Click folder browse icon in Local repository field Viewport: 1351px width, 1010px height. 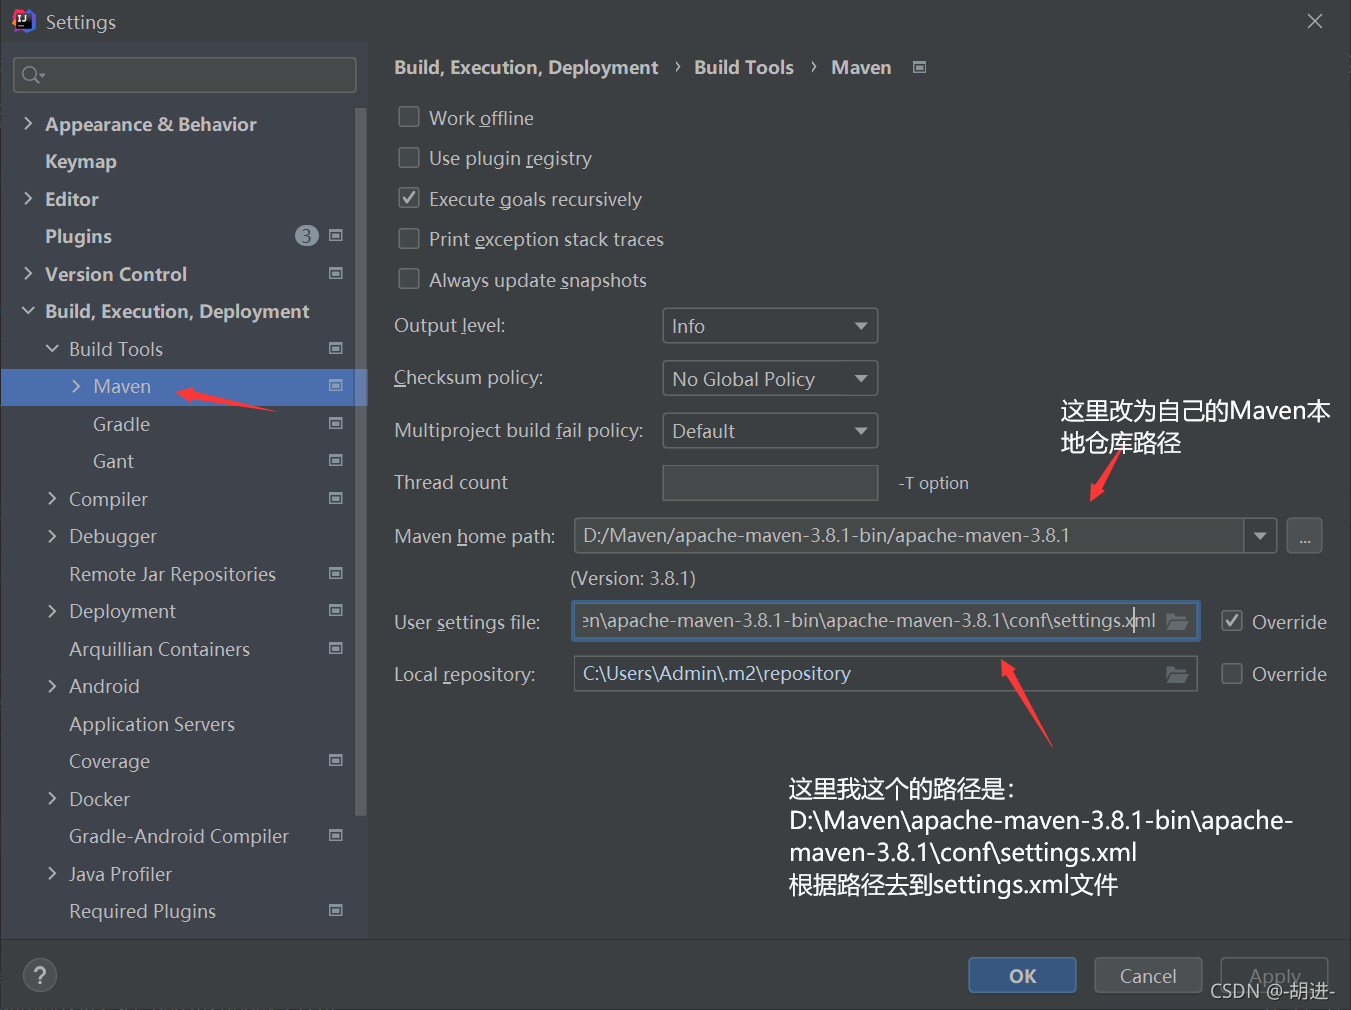tap(1177, 674)
